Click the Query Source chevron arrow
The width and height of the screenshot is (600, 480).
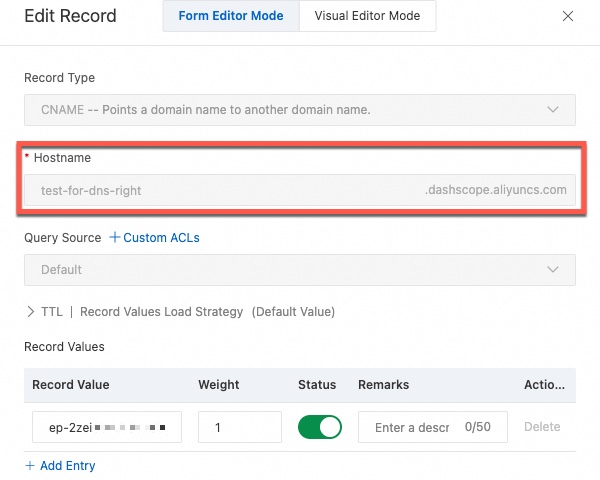[x=554, y=270]
